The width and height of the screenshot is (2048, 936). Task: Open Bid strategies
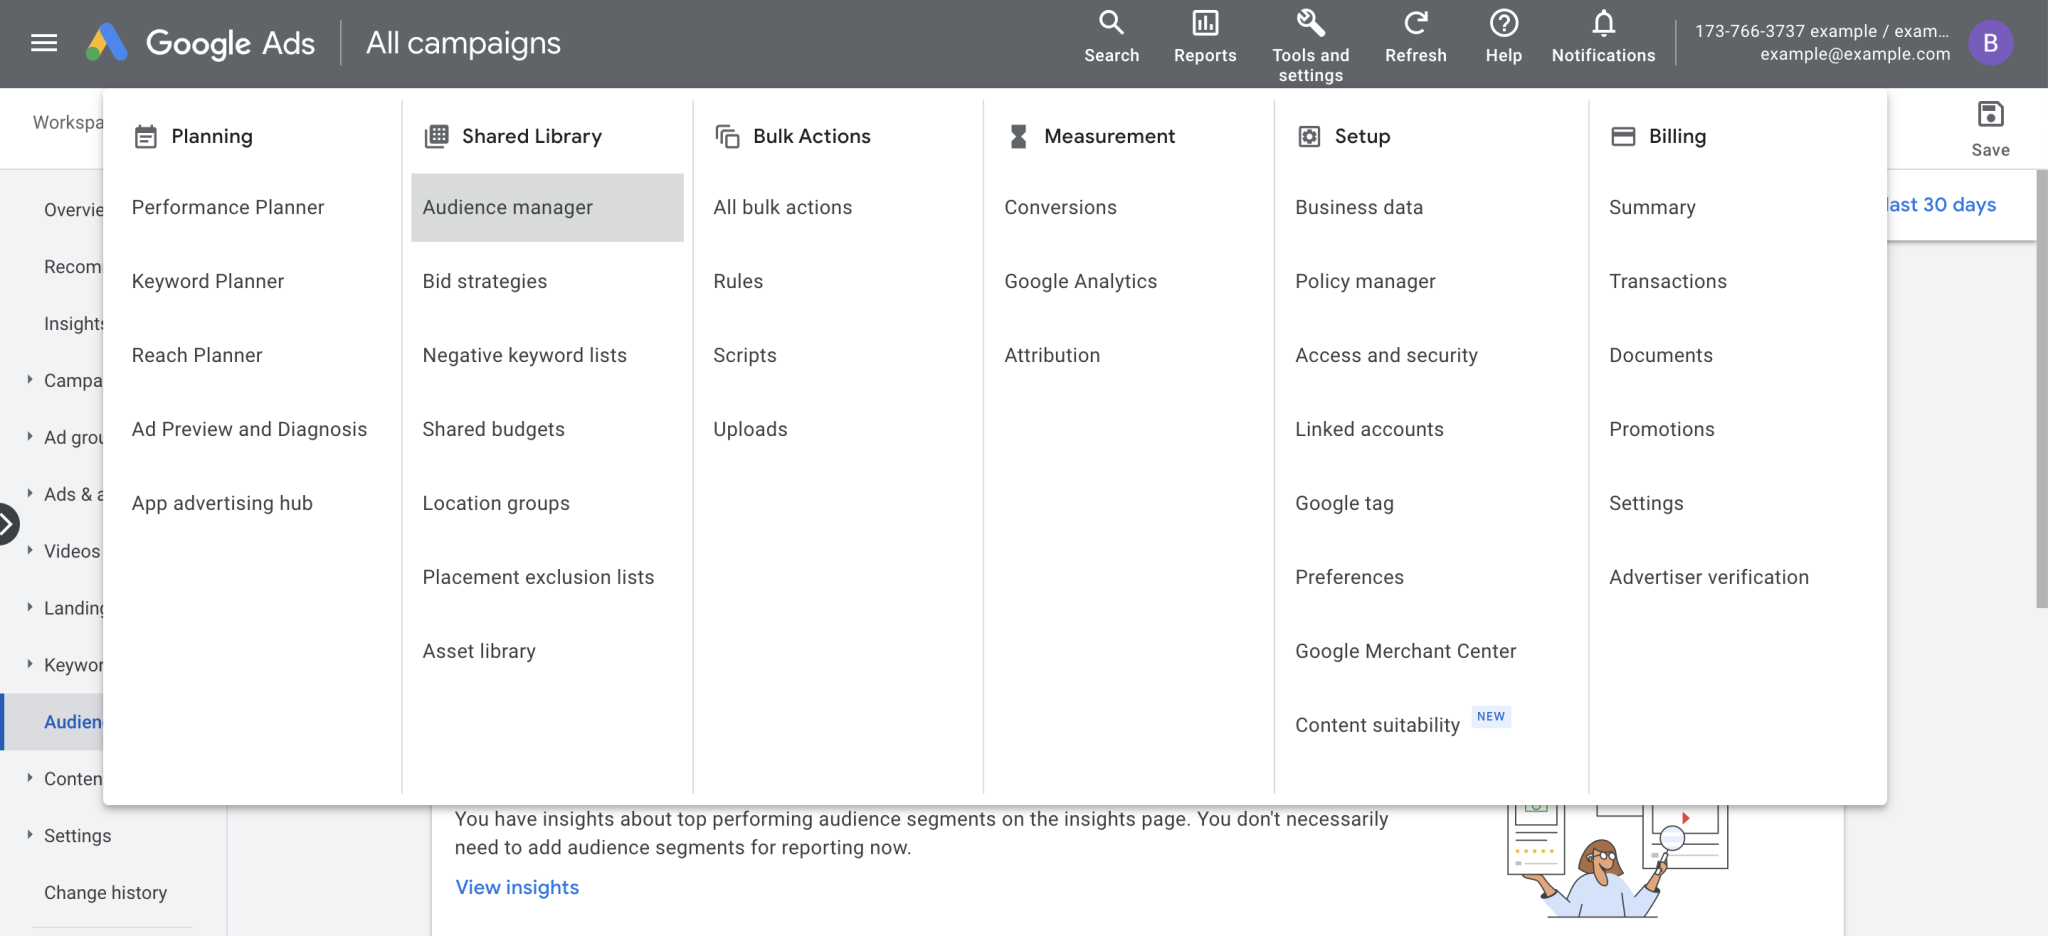485,281
